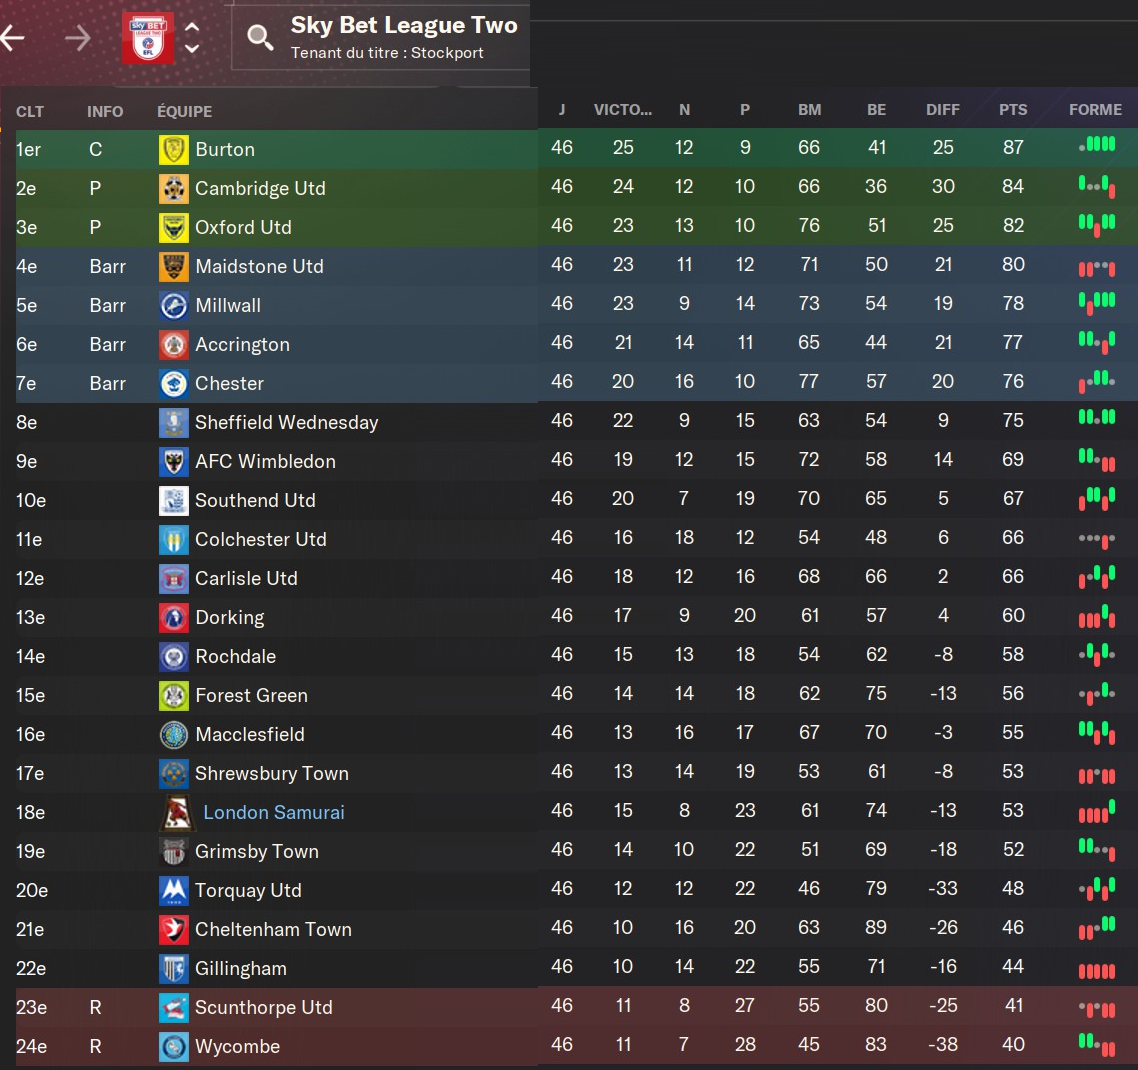This screenshot has height=1070, width=1138.
Task: Click Chester's form indicator bars
Action: 1096,382
